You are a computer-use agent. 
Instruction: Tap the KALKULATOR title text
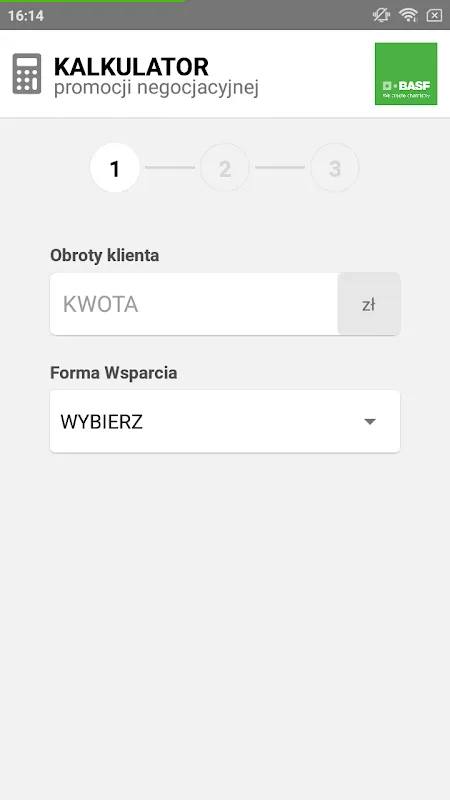point(131,67)
